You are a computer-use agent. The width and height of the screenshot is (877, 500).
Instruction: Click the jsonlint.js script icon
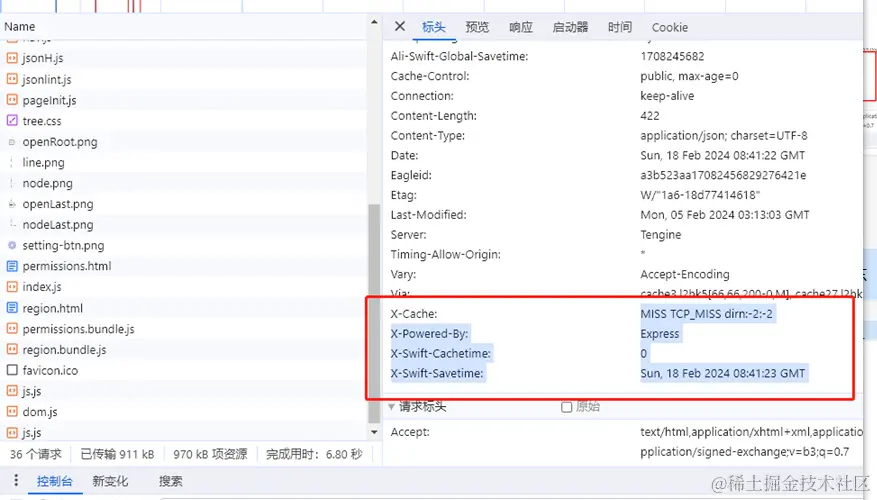point(12,79)
